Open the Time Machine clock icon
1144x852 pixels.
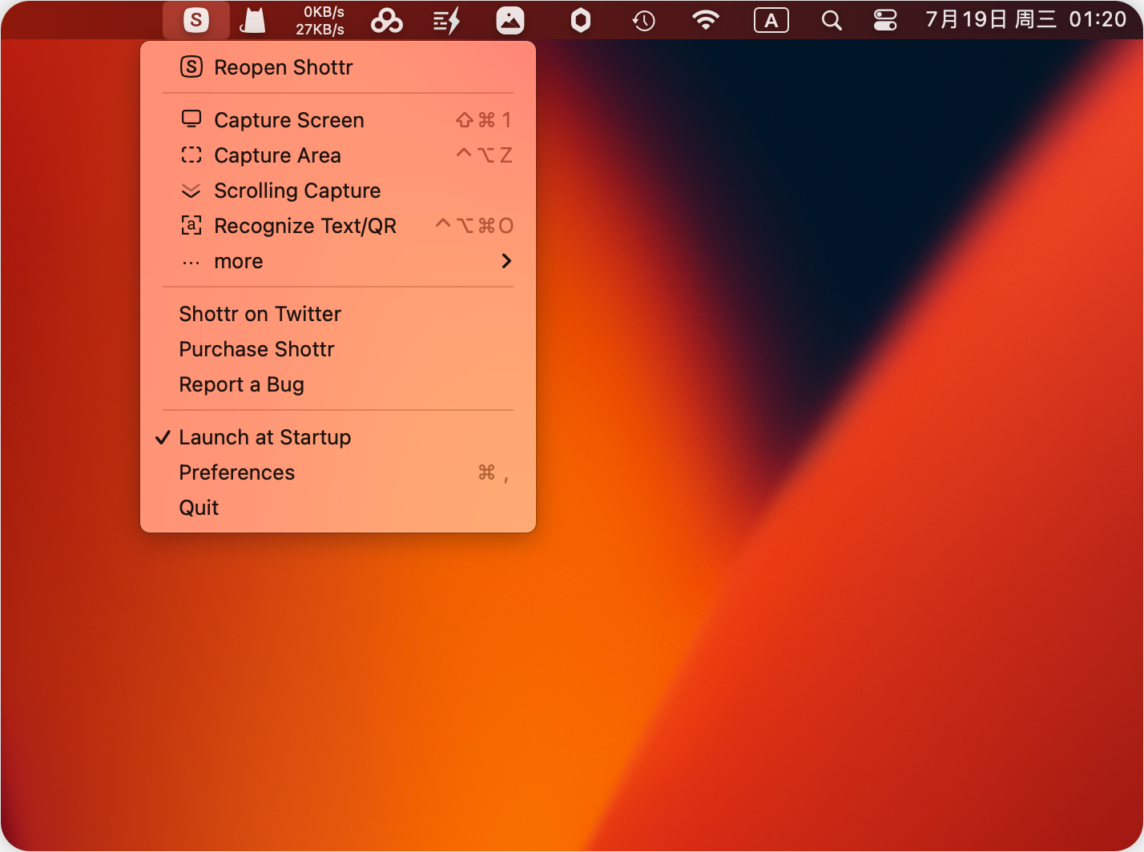[644, 20]
